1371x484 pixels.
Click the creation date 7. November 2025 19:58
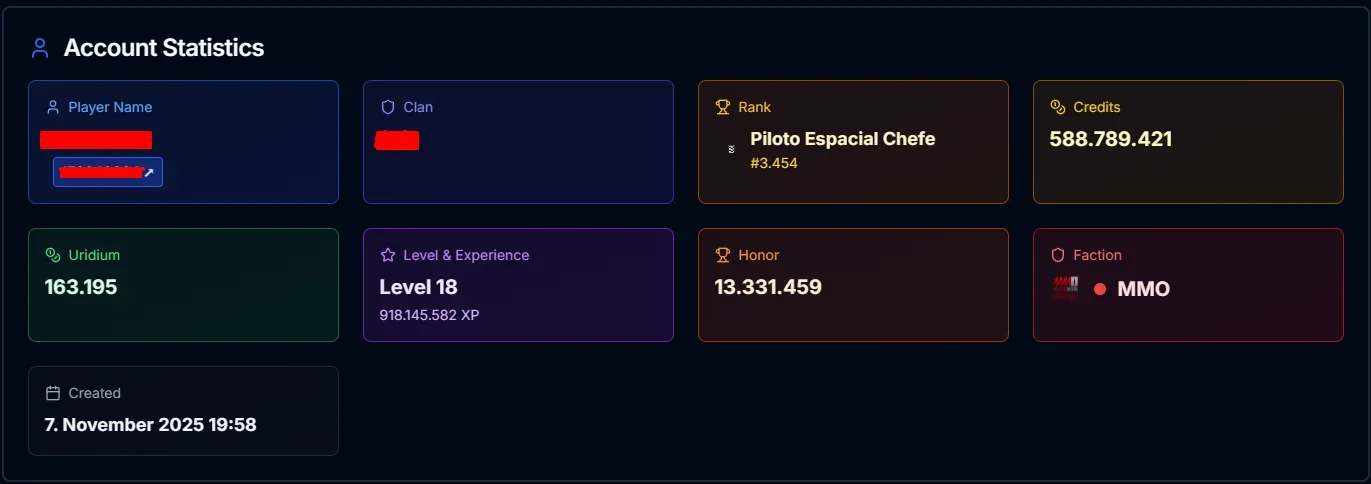(x=151, y=425)
